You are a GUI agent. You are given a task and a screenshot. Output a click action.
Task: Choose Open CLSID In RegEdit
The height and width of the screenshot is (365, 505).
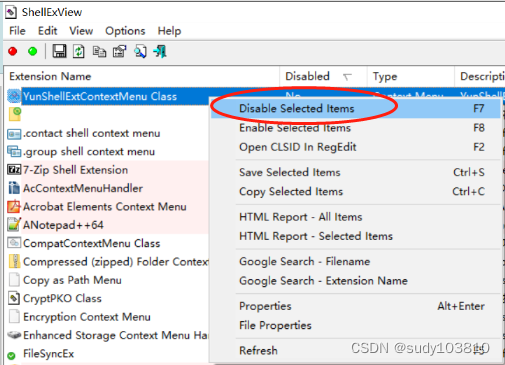point(356,147)
